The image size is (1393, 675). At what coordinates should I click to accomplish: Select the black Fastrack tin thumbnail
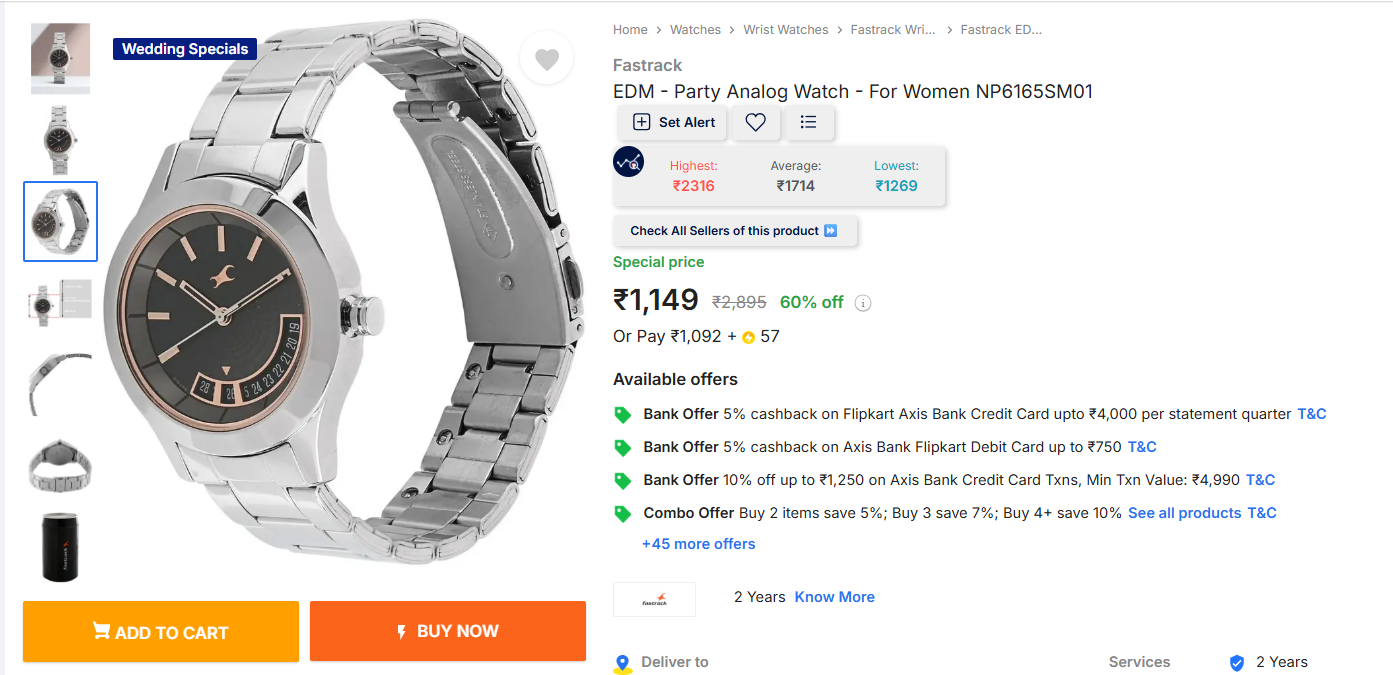60,546
